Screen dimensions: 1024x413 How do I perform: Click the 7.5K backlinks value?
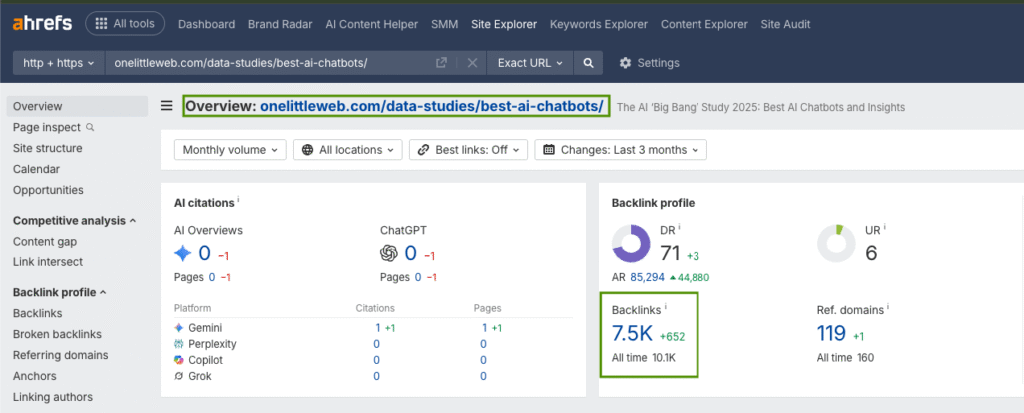(632, 333)
